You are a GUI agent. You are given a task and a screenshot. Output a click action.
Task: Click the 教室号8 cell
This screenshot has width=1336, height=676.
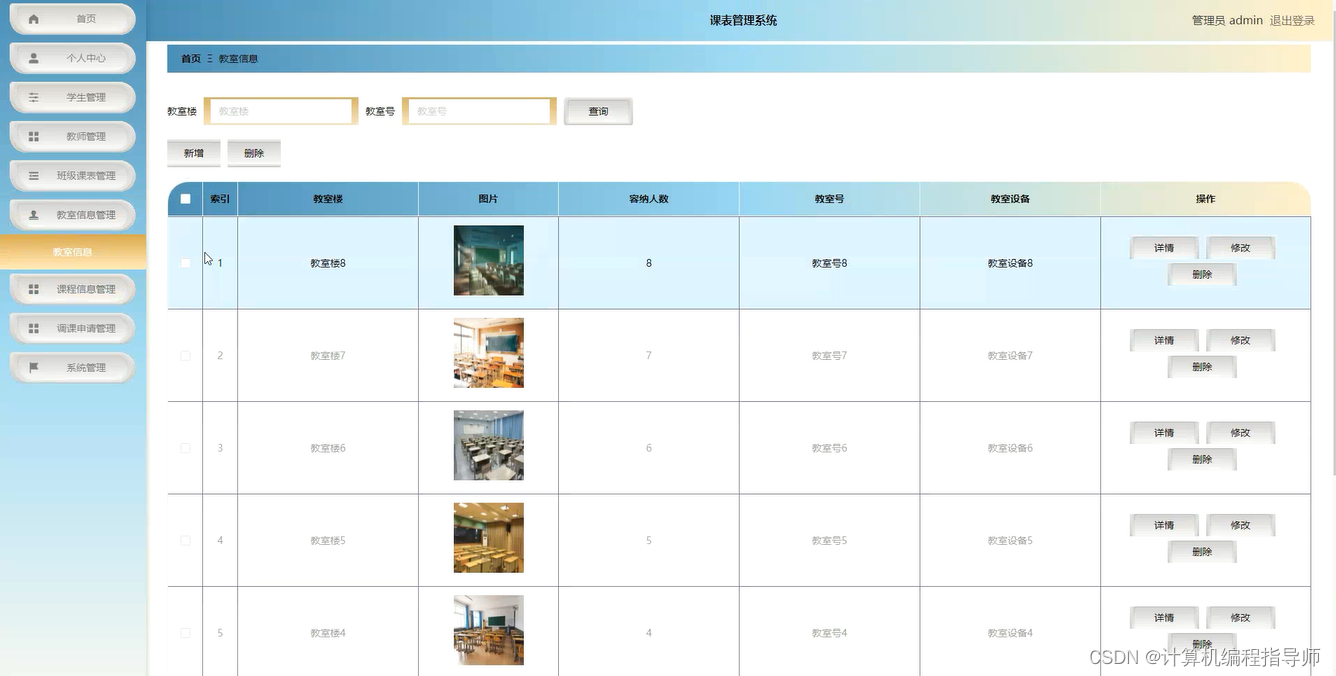point(829,263)
